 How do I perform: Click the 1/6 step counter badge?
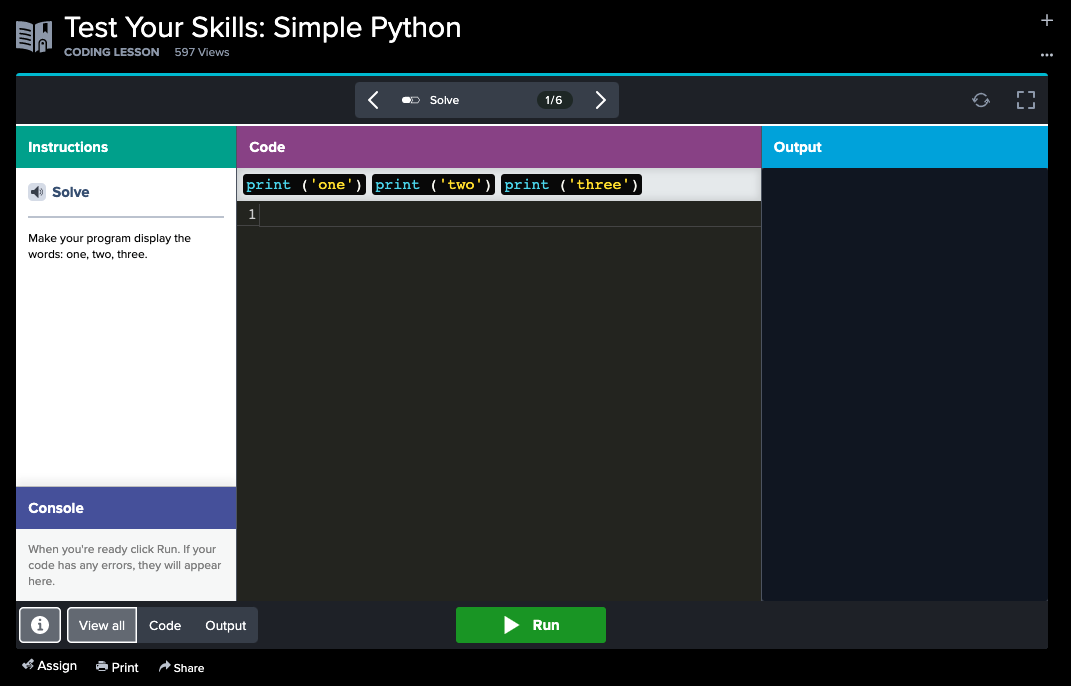[x=554, y=100]
